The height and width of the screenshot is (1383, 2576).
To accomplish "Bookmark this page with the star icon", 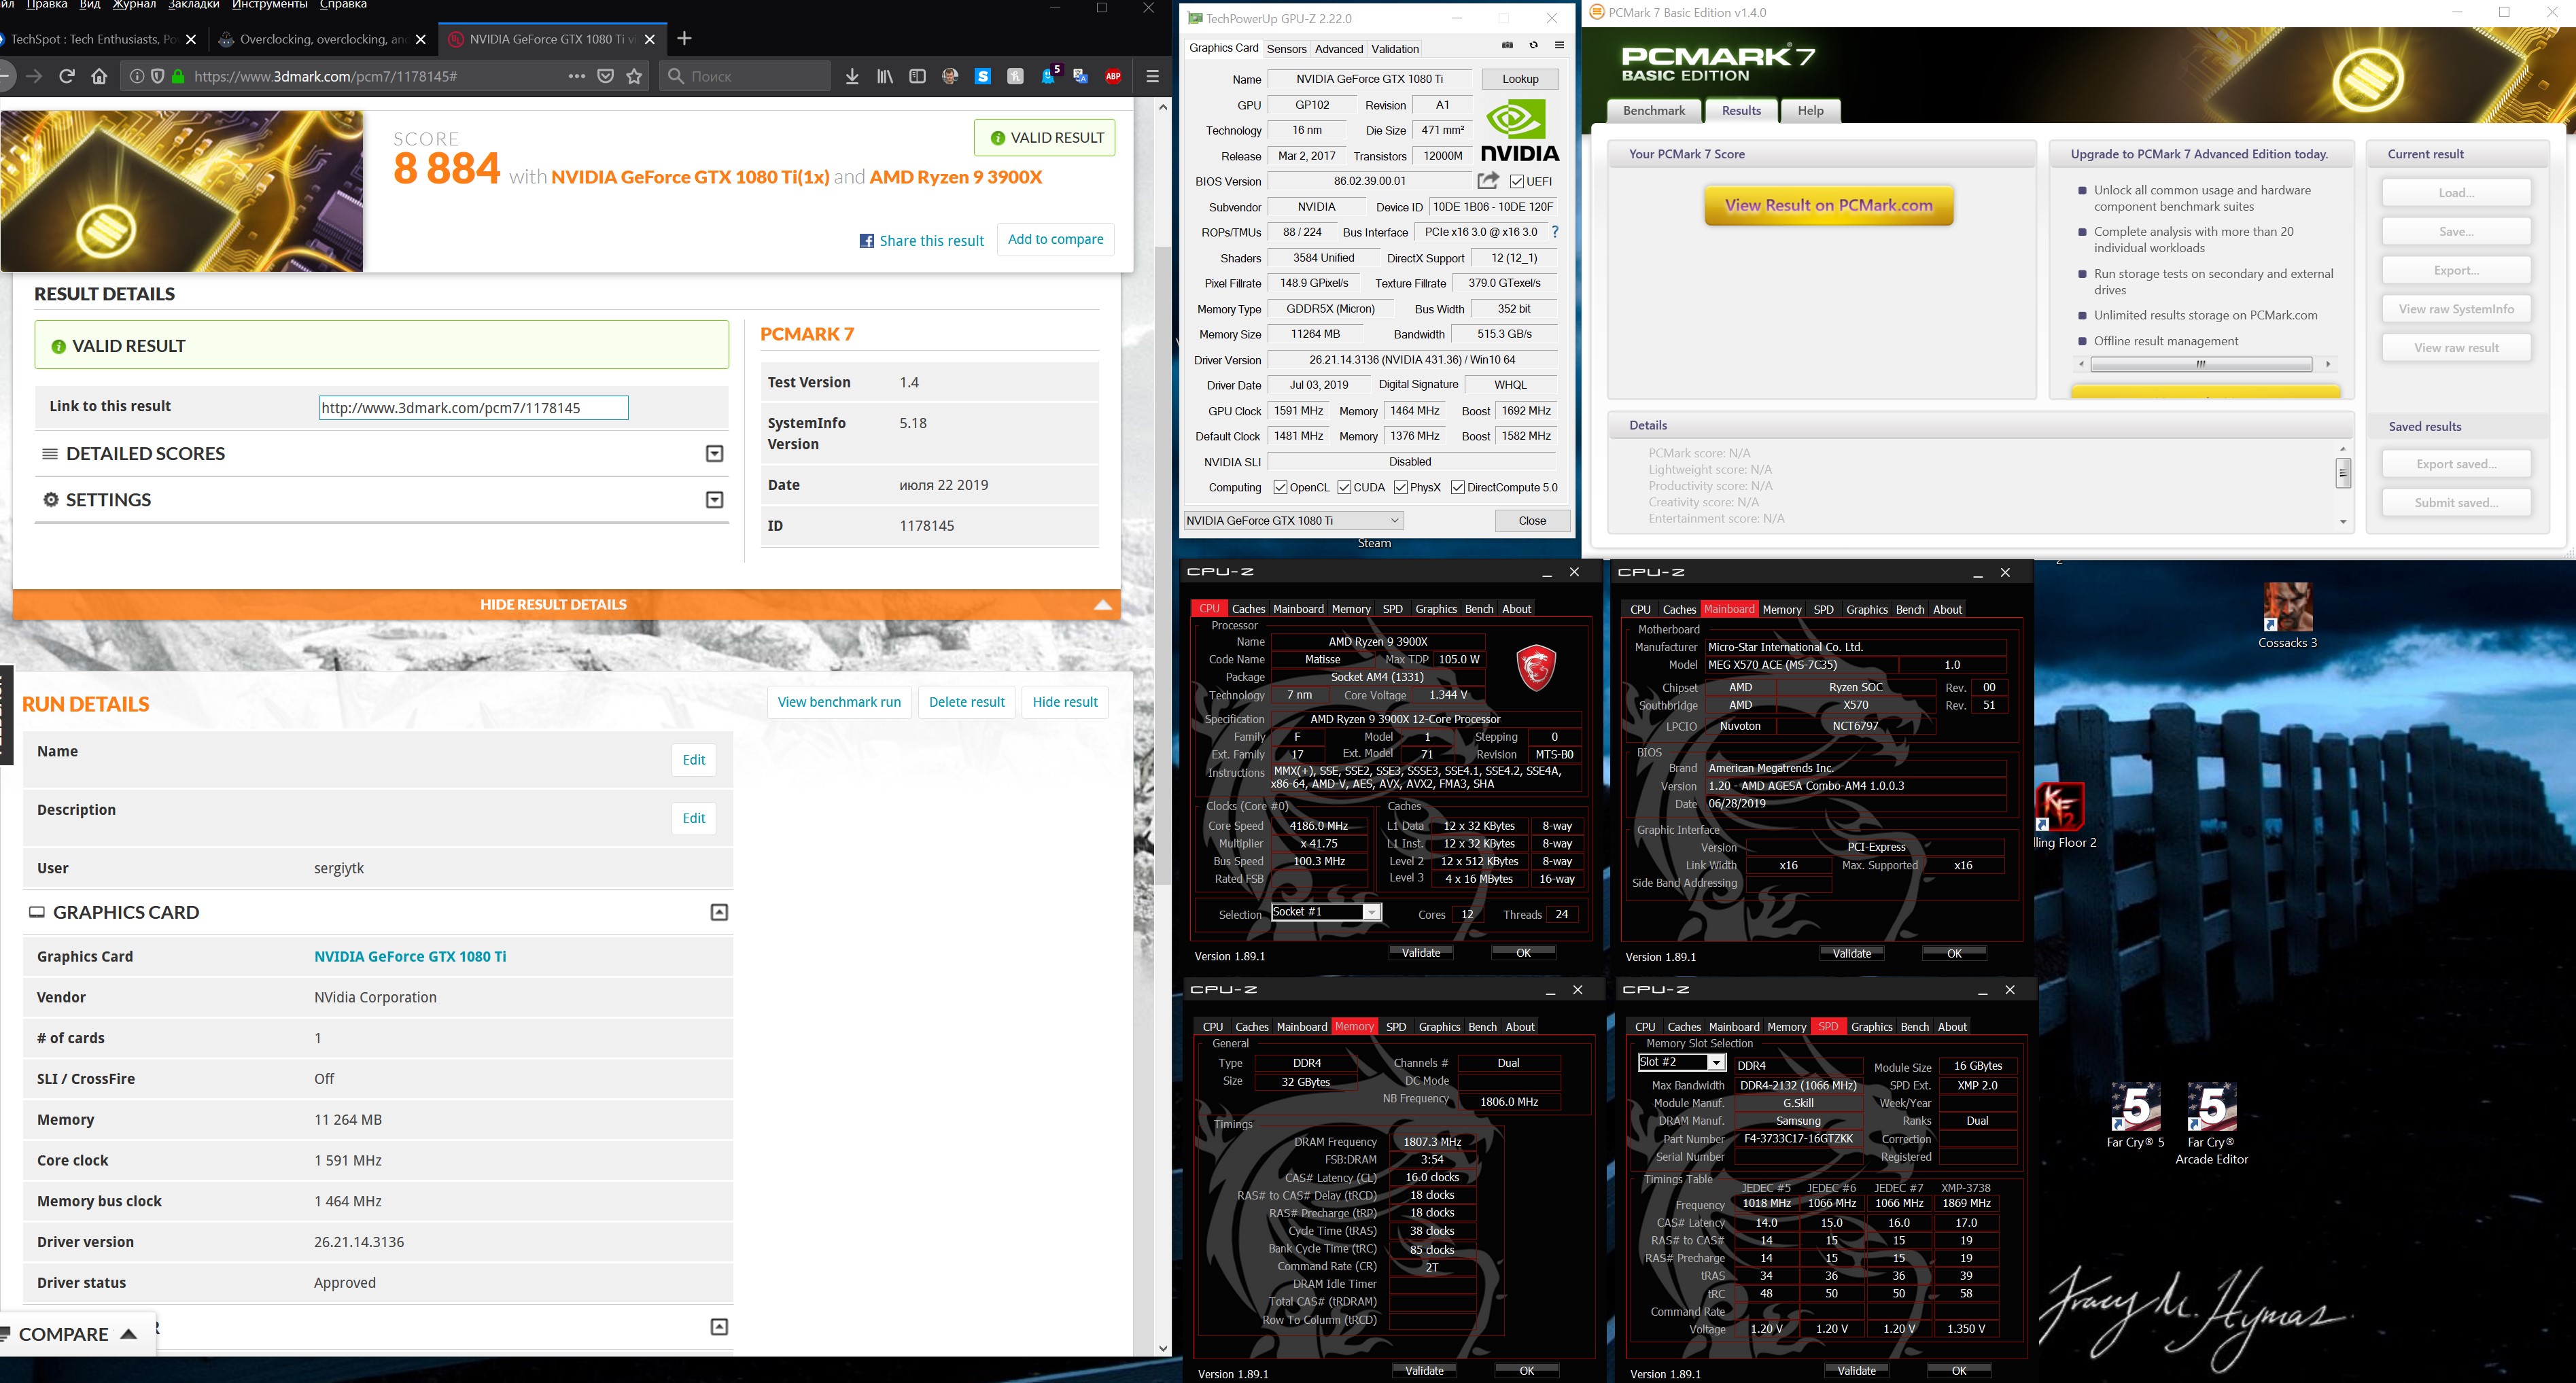I will [x=634, y=76].
